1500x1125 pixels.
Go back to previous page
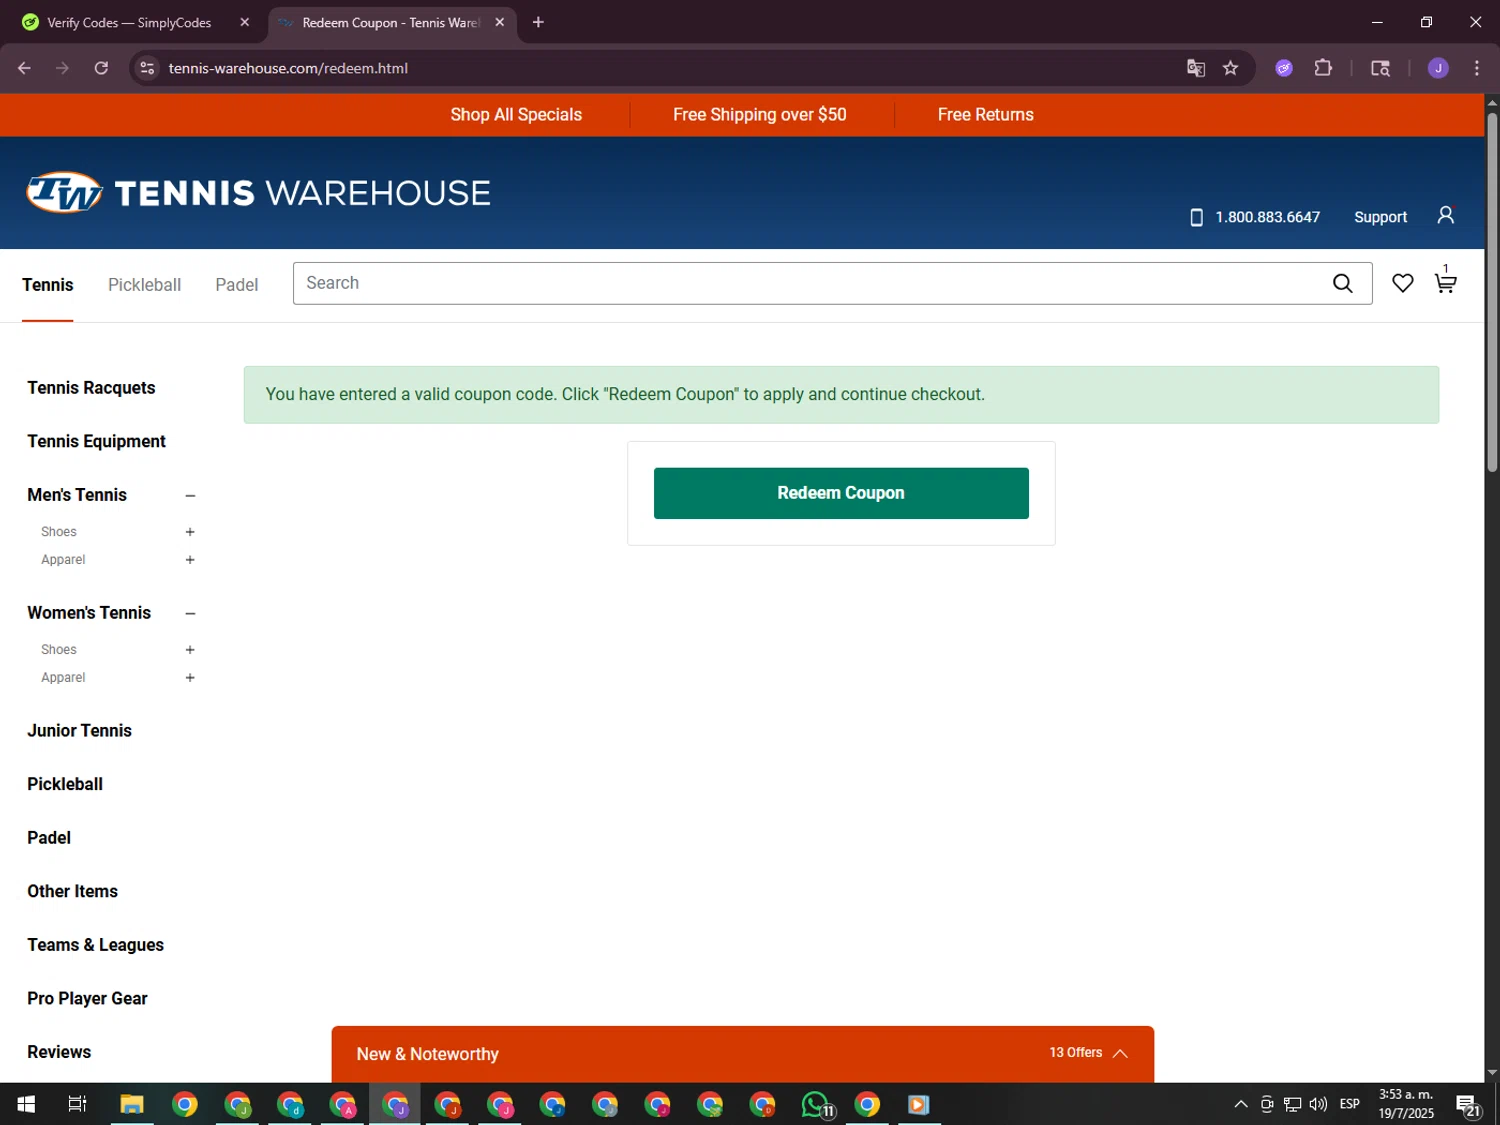pos(24,68)
